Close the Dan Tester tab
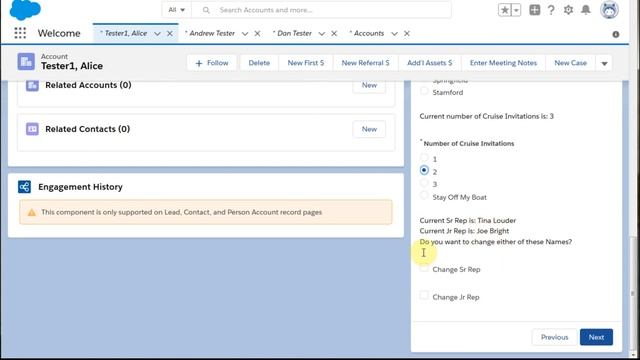 coord(334,33)
